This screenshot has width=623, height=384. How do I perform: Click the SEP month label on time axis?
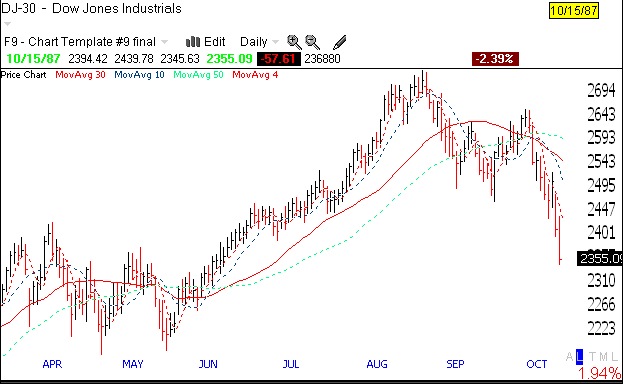[455, 364]
